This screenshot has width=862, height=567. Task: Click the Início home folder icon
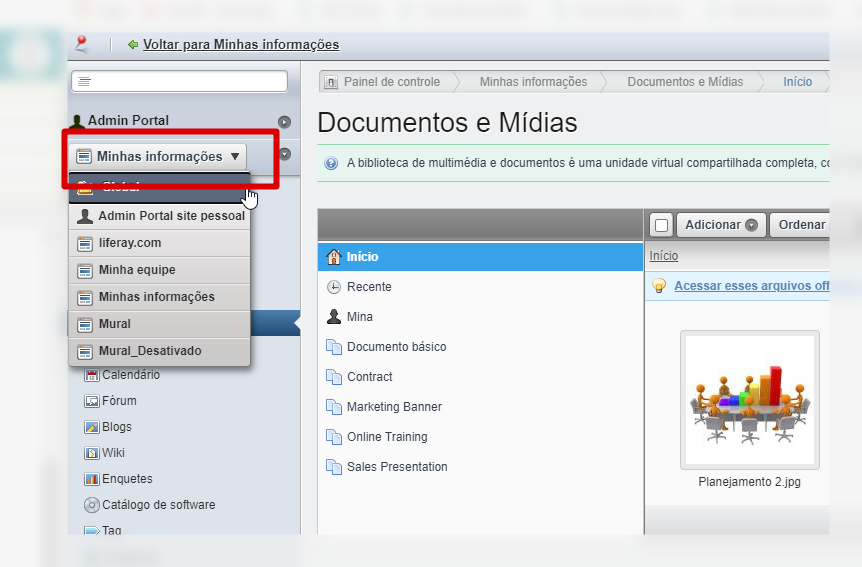click(x=334, y=257)
